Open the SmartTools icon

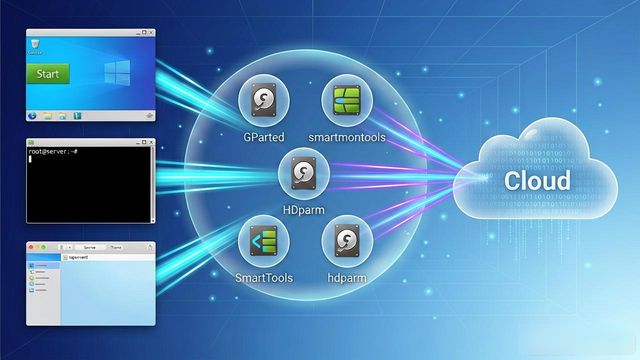pyautogui.click(x=264, y=241)
